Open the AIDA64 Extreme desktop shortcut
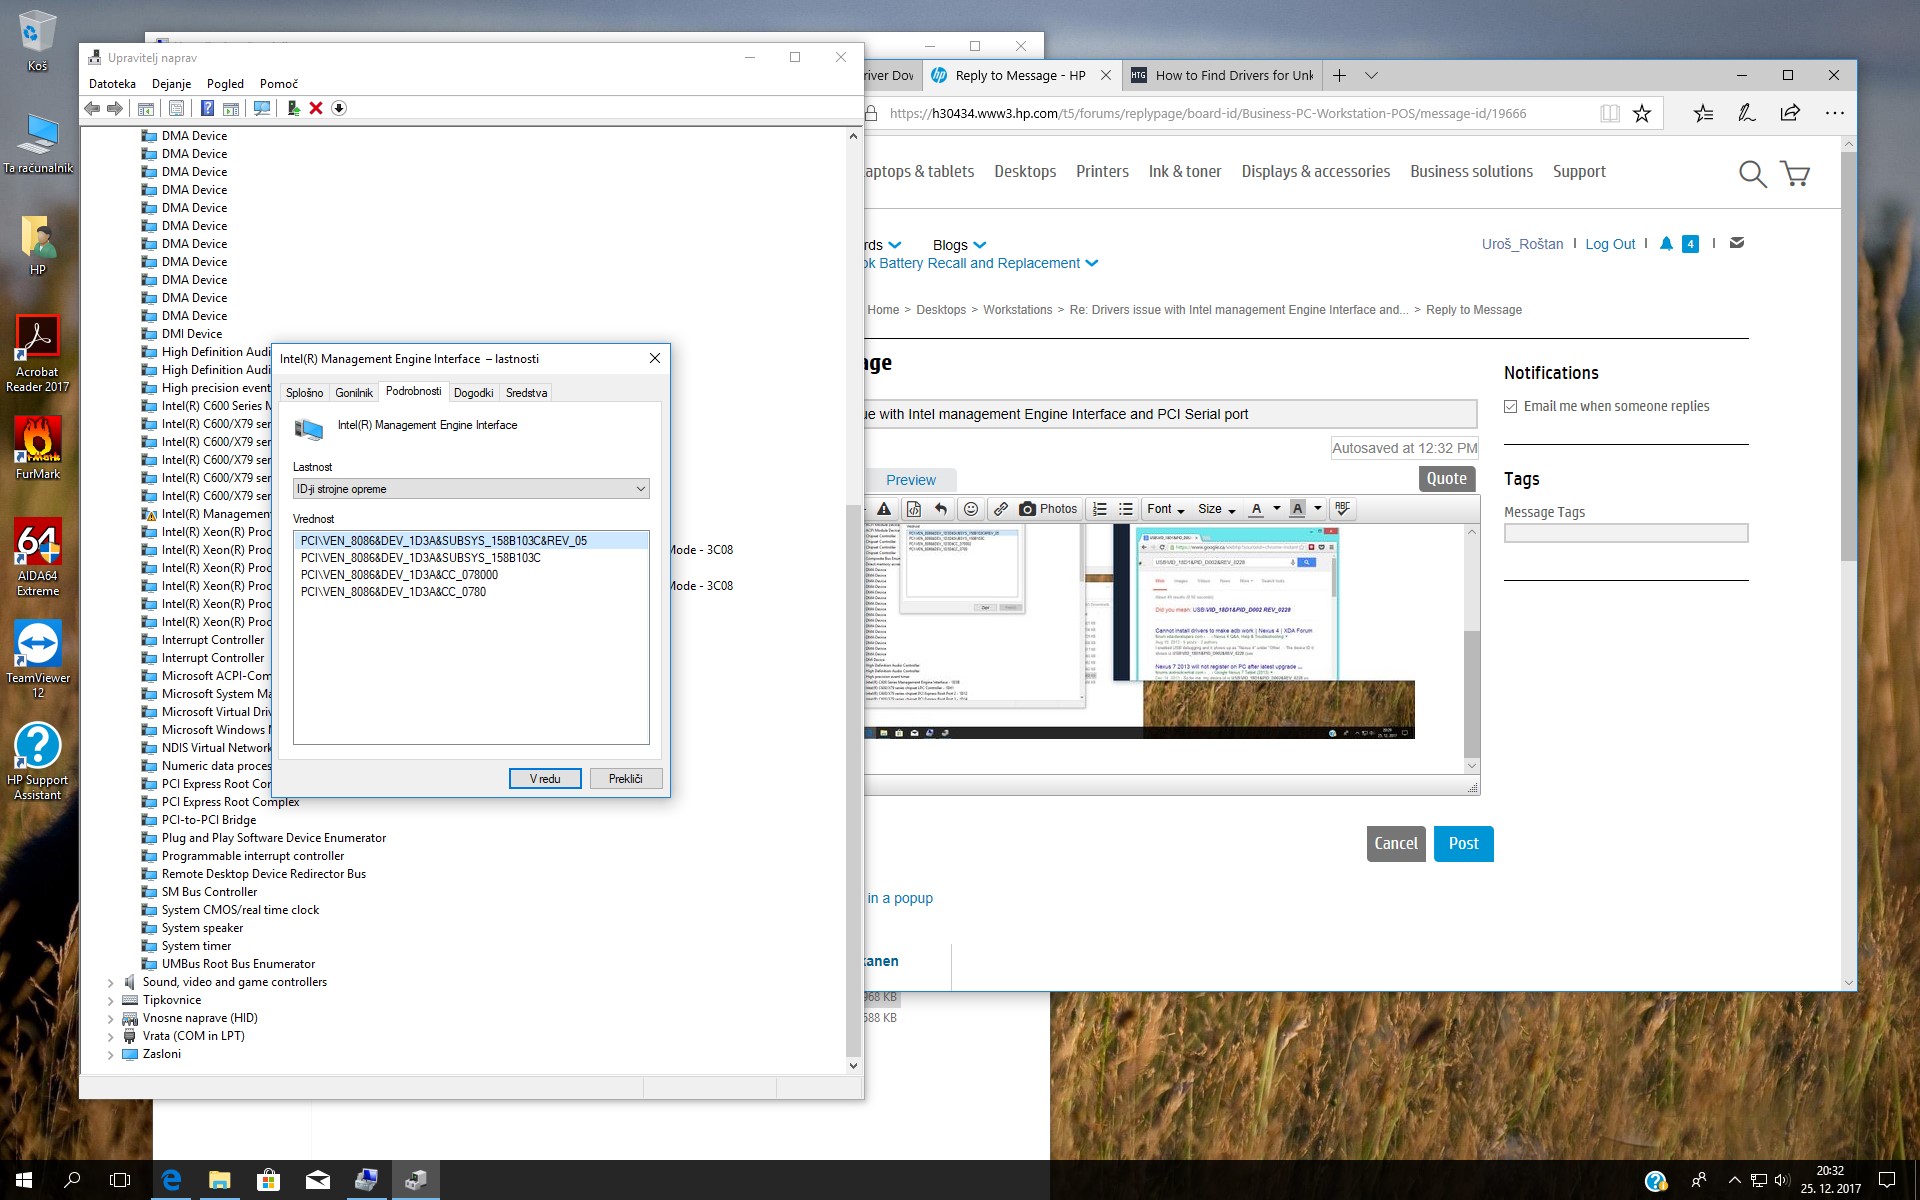 tap(38, 556)
